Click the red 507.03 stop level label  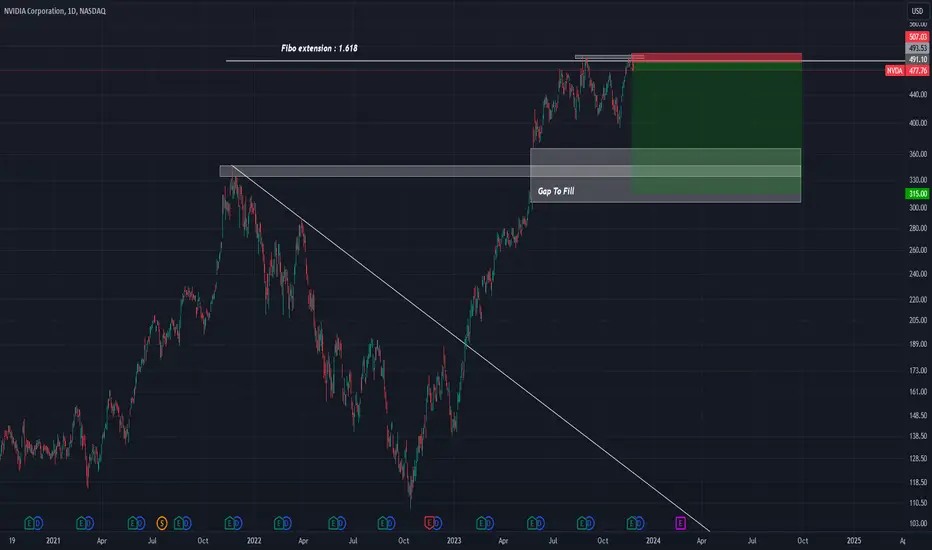pyautogui.click(x=917, y=37)
